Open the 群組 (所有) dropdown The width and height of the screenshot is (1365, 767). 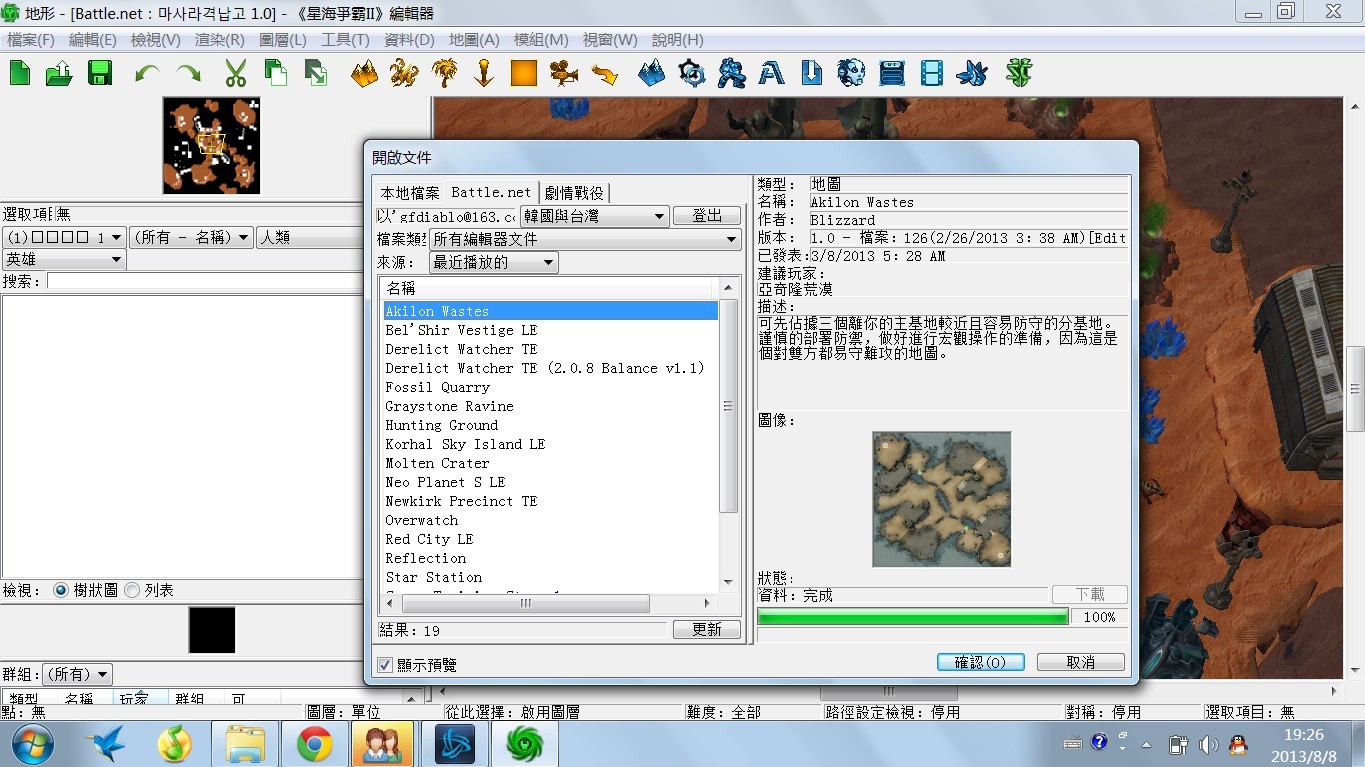coord(78,675)
